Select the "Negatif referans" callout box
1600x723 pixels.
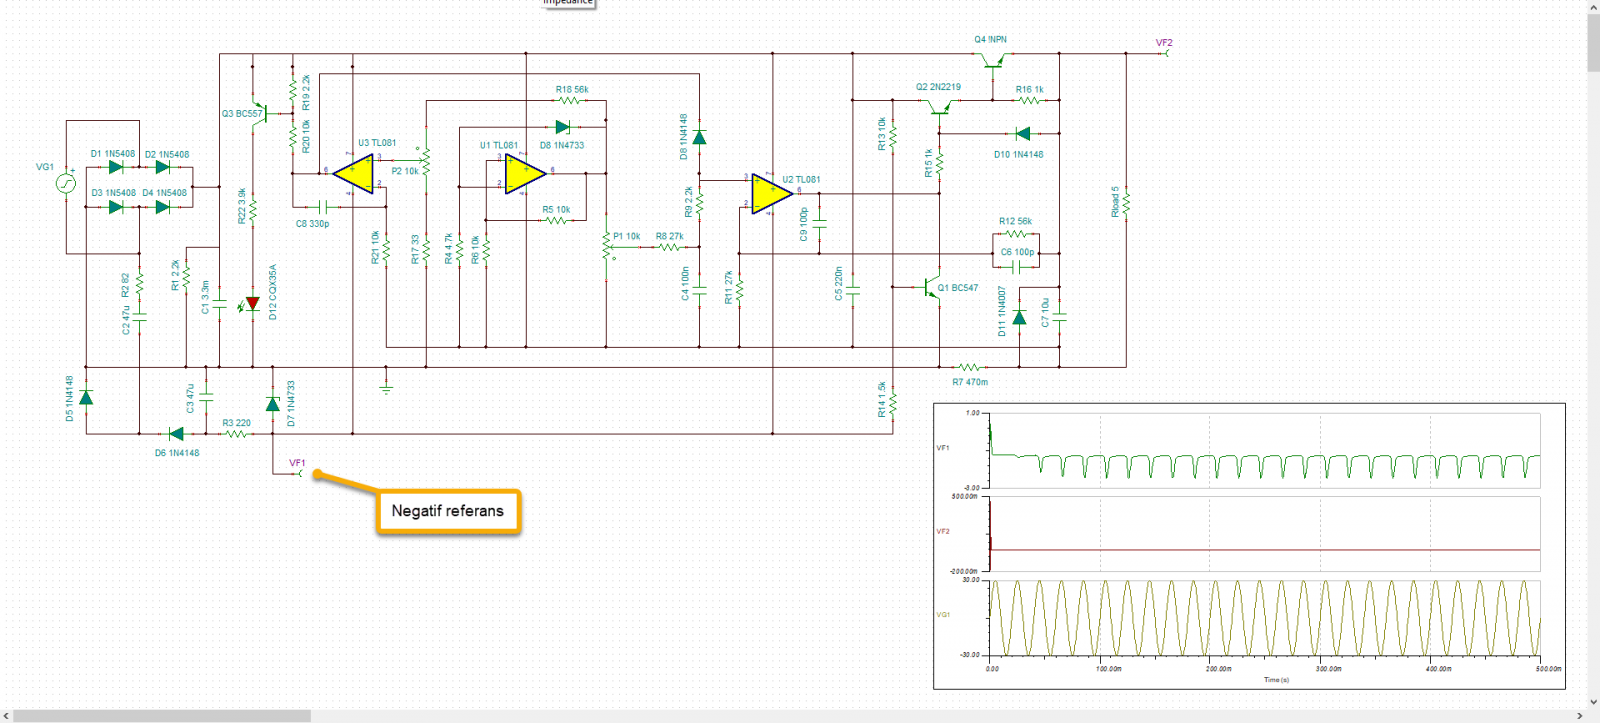pos(448,511)
